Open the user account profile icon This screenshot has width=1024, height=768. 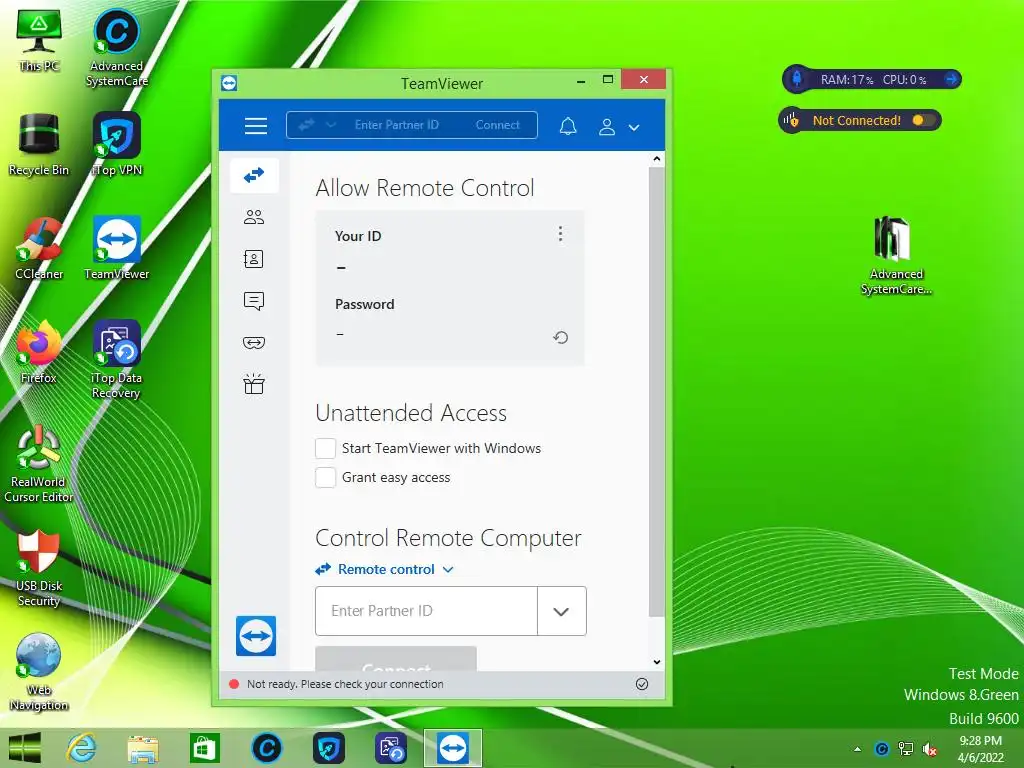click(x=607, y=127)
